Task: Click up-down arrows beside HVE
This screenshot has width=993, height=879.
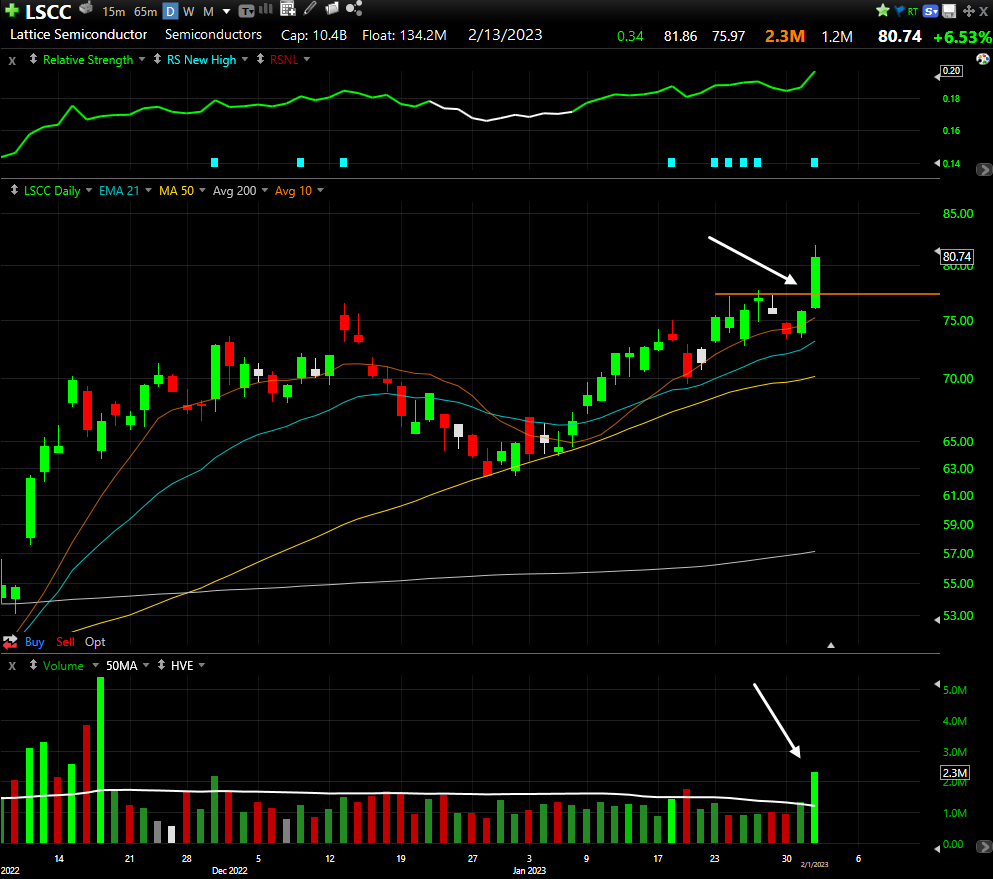Action: coord(161,665)
